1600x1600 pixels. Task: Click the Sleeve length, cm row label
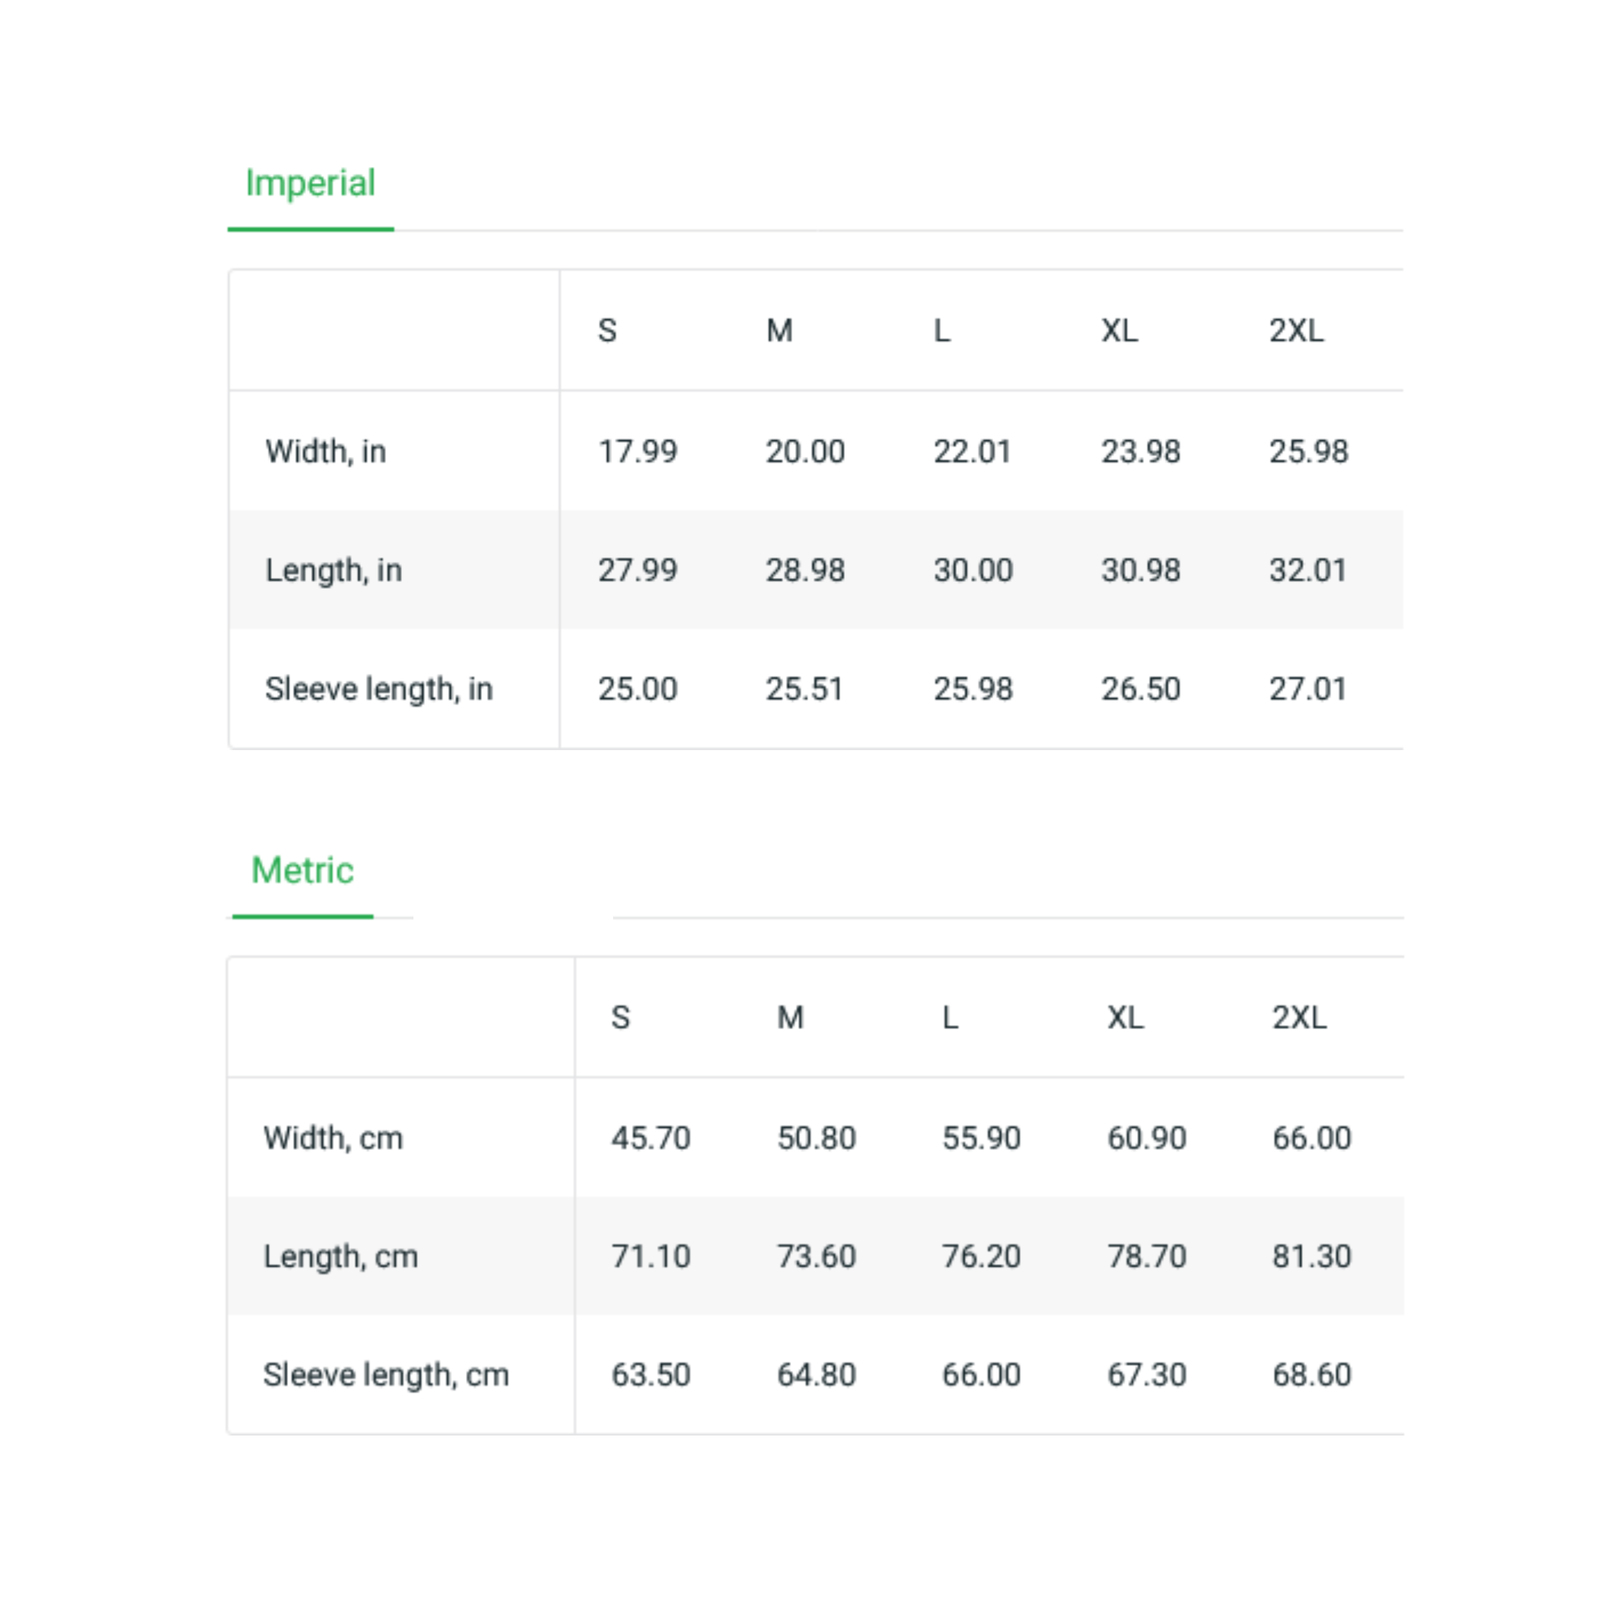386,1375
